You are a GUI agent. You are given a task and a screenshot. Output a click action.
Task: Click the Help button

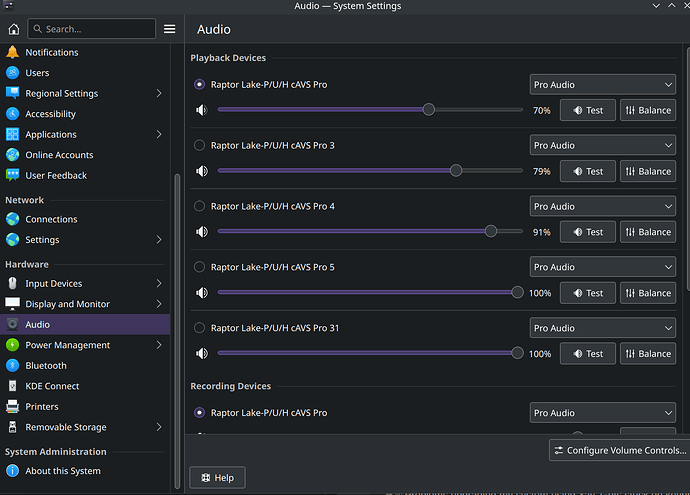click(x=217, y=477)
